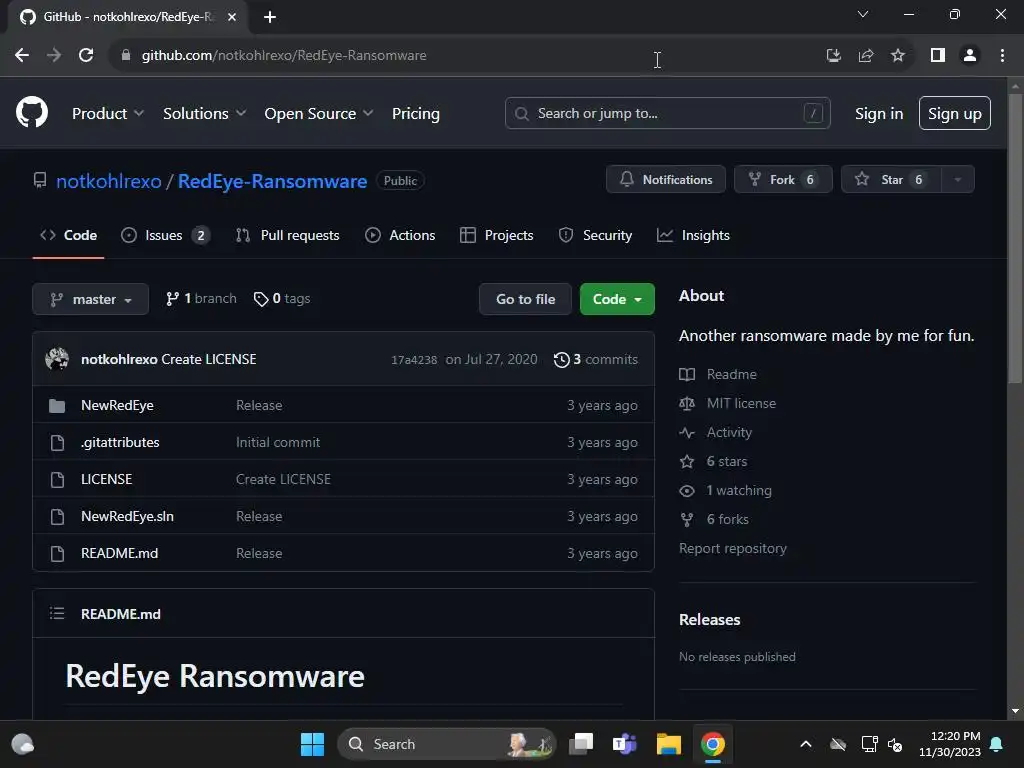Viewport: 1024px width, 768px height.
Task: Open the Insights tab
Action: (693, 235)
